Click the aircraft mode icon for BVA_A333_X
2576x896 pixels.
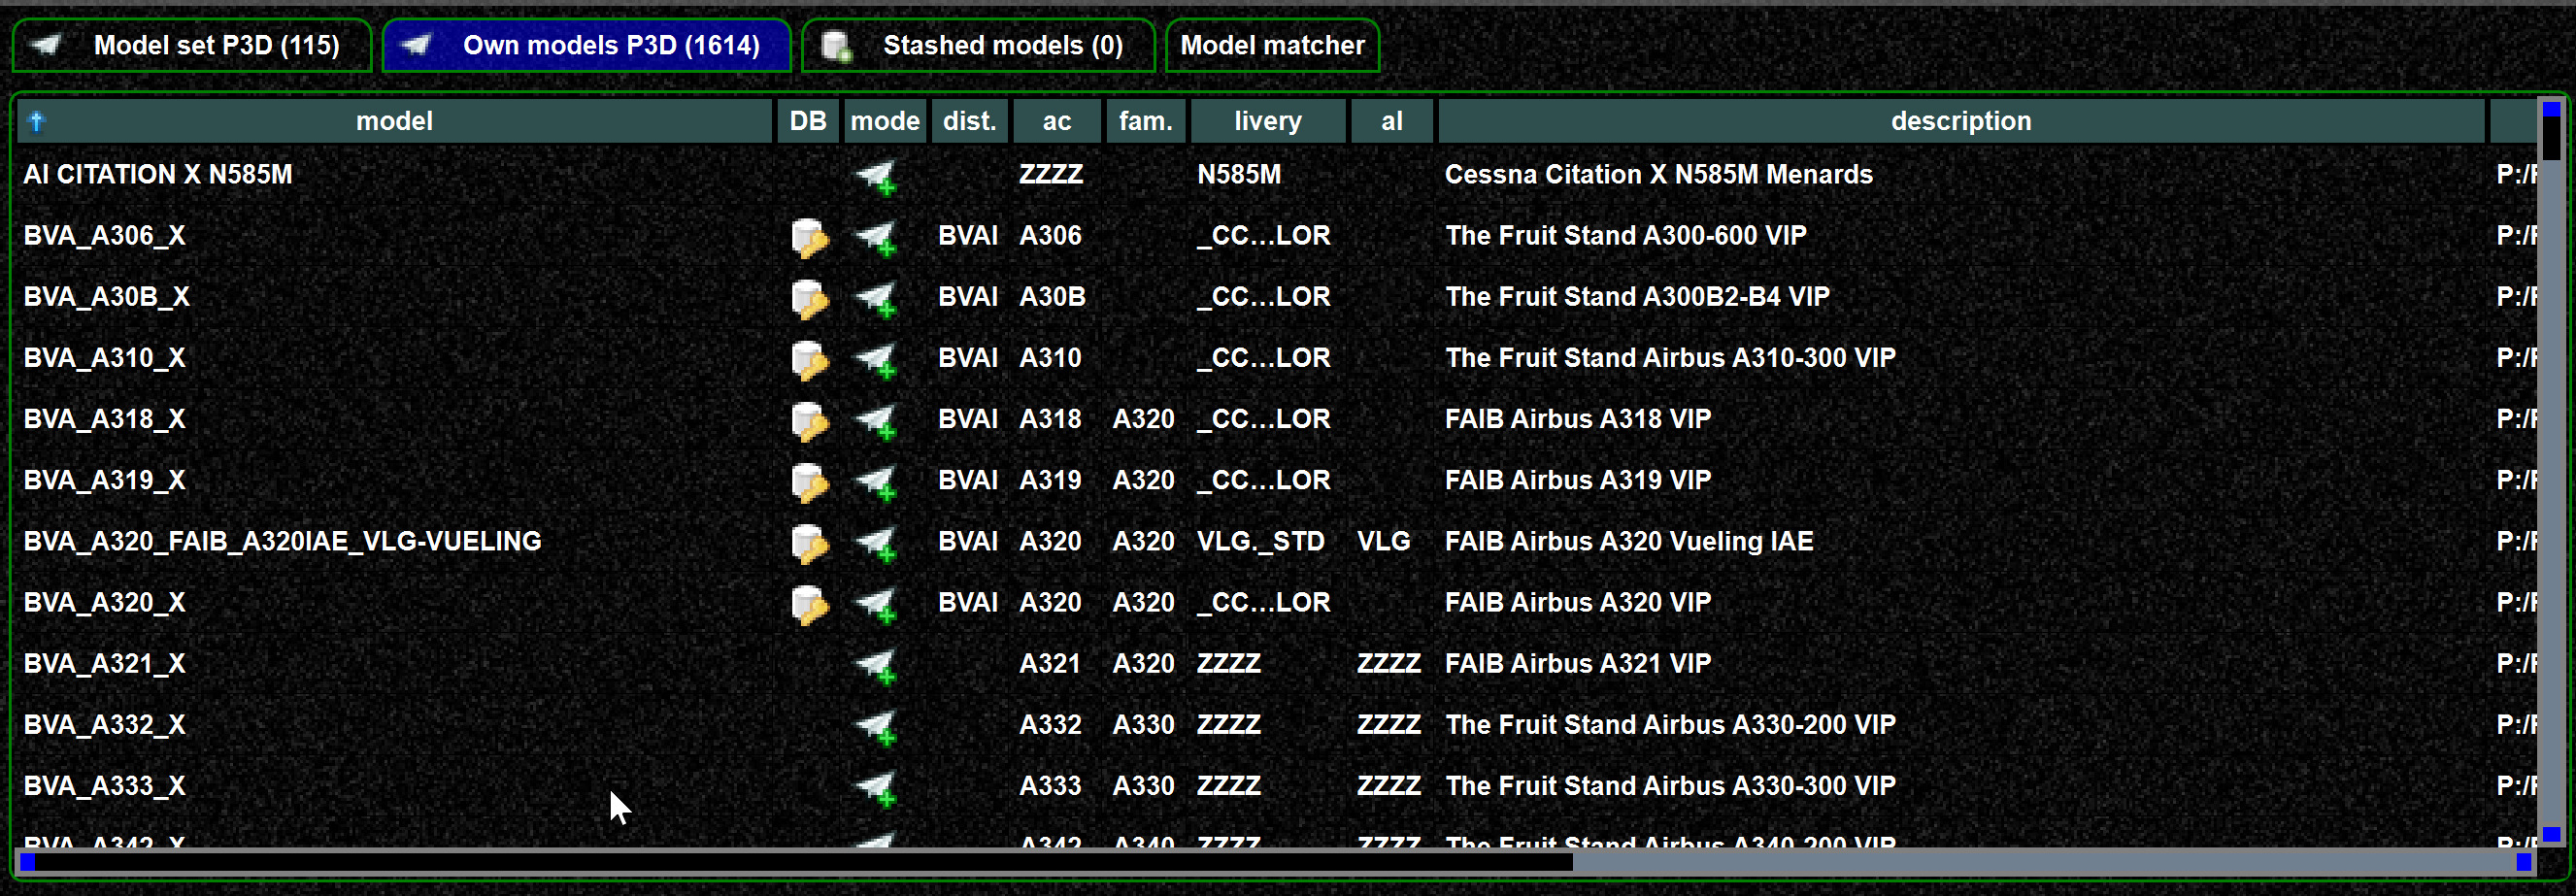pos(875,787)
